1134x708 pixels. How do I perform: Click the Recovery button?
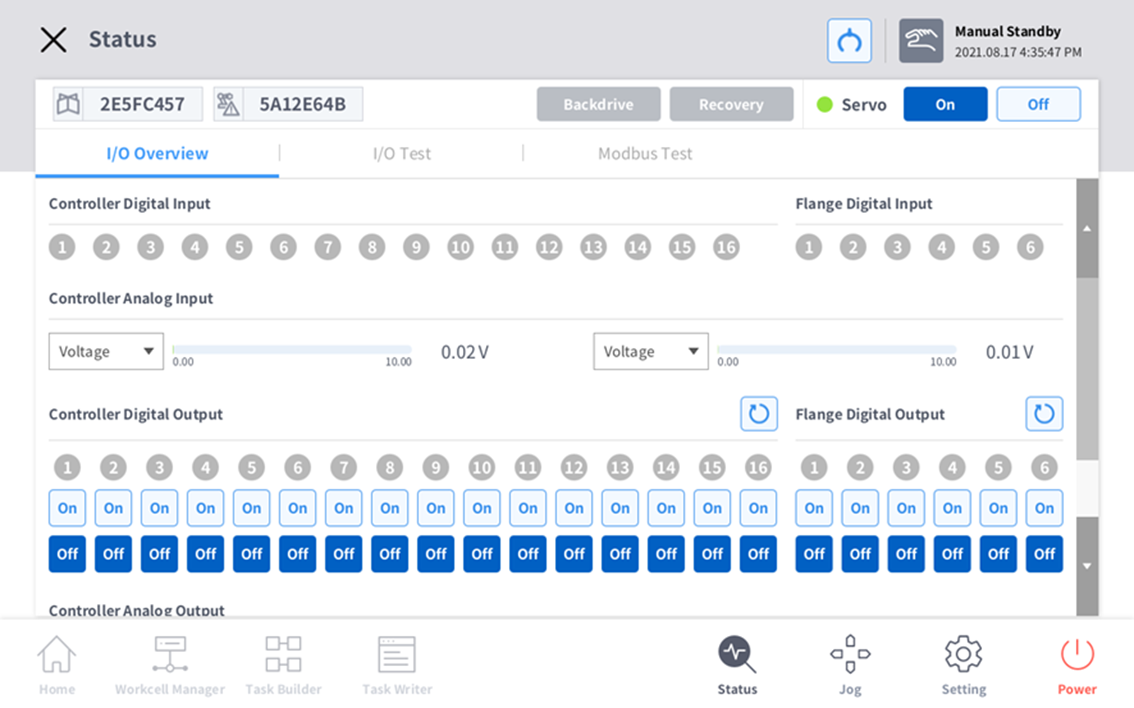coord(731,104)
